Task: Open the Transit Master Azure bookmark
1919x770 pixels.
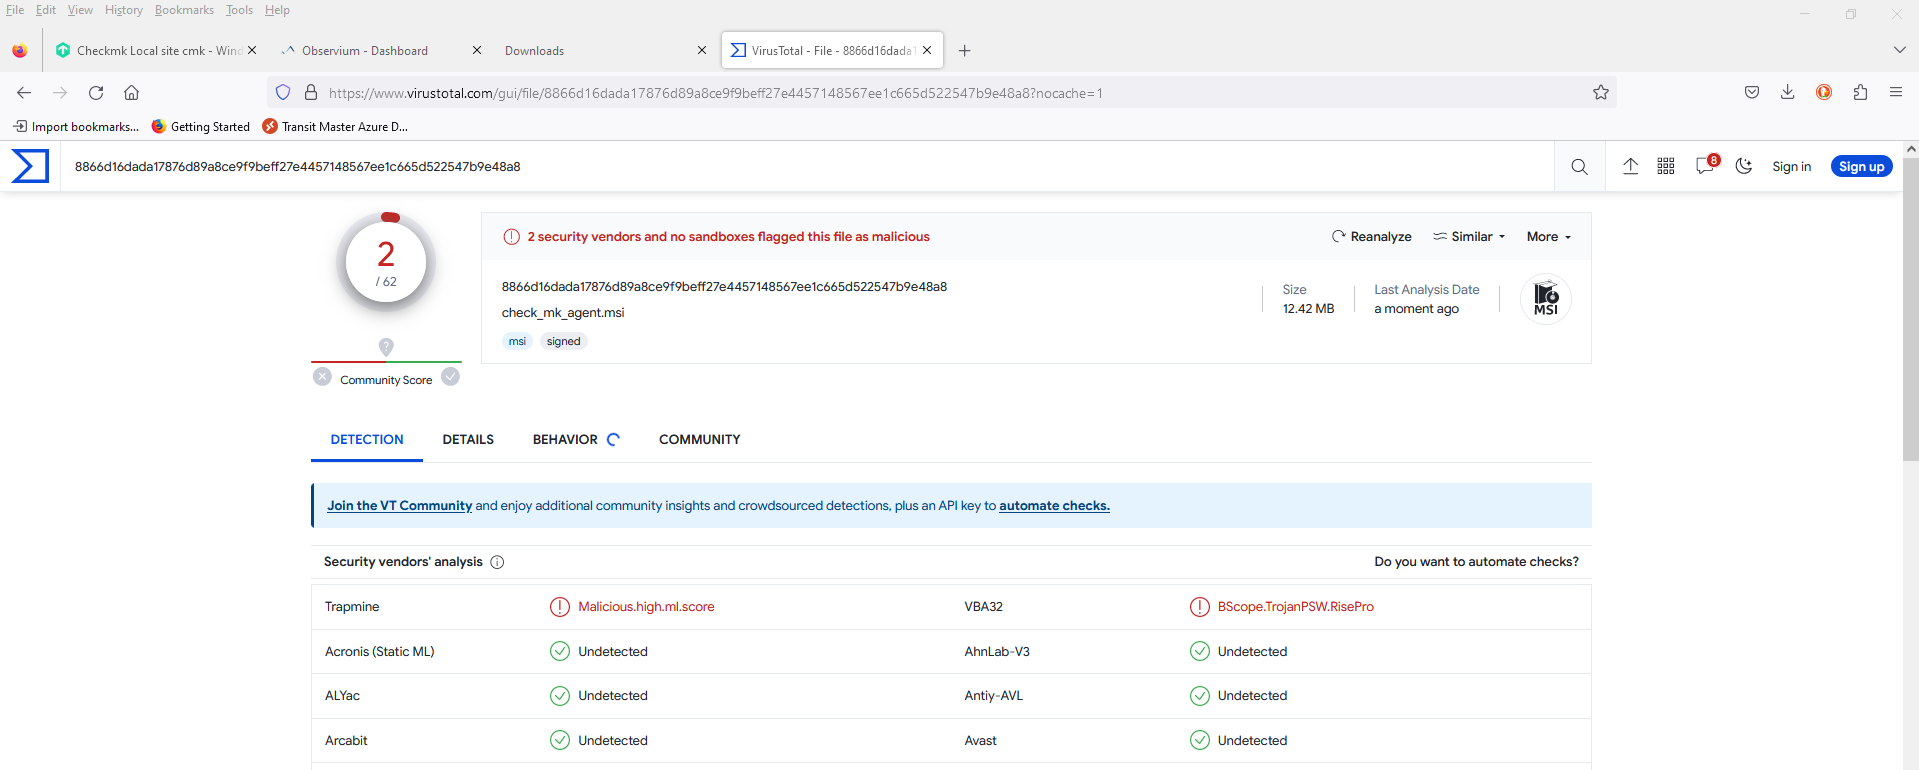Action: point(335,127)
